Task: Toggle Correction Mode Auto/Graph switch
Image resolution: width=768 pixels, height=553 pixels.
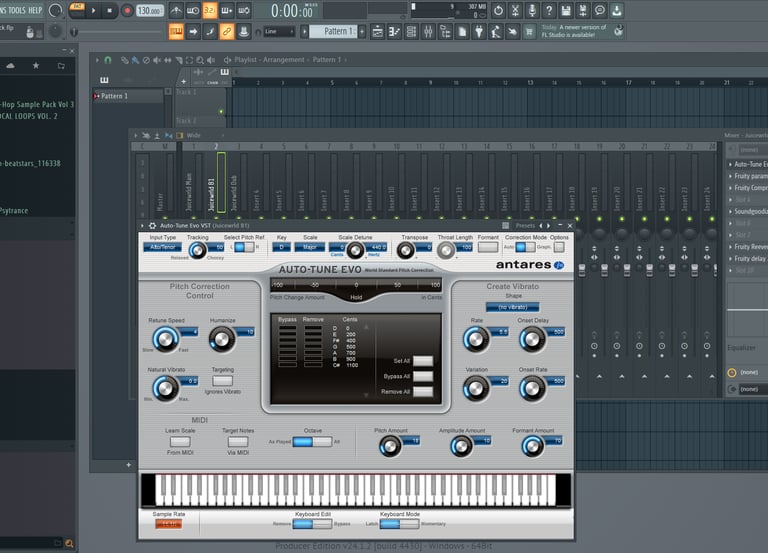Action: pos(525,247)
